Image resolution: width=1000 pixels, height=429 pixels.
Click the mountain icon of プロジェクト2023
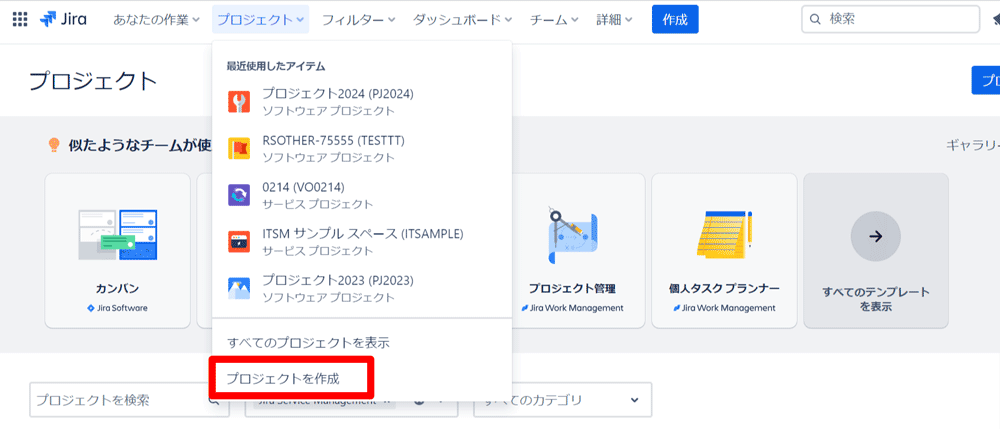(x=239, y=288)
